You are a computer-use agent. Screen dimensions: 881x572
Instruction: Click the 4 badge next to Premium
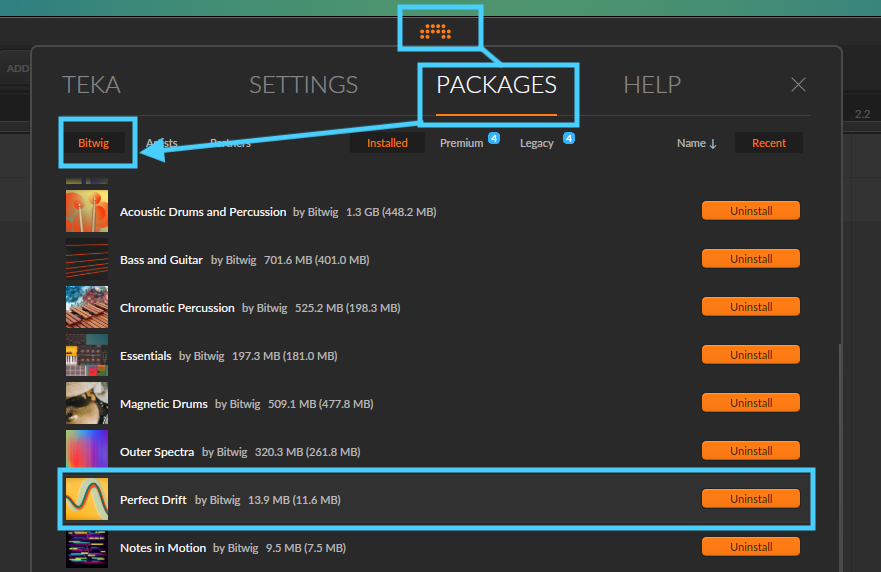494,138
